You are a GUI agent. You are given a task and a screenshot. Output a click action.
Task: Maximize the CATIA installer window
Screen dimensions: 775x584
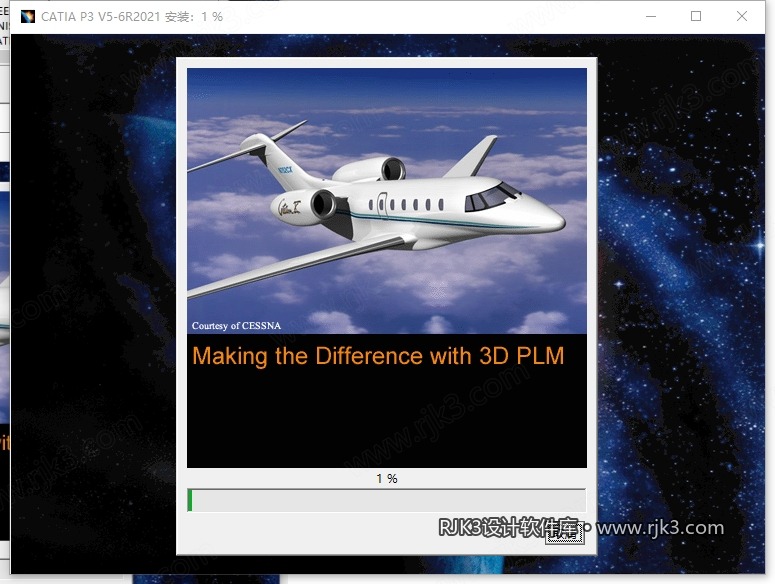[696, 16]
